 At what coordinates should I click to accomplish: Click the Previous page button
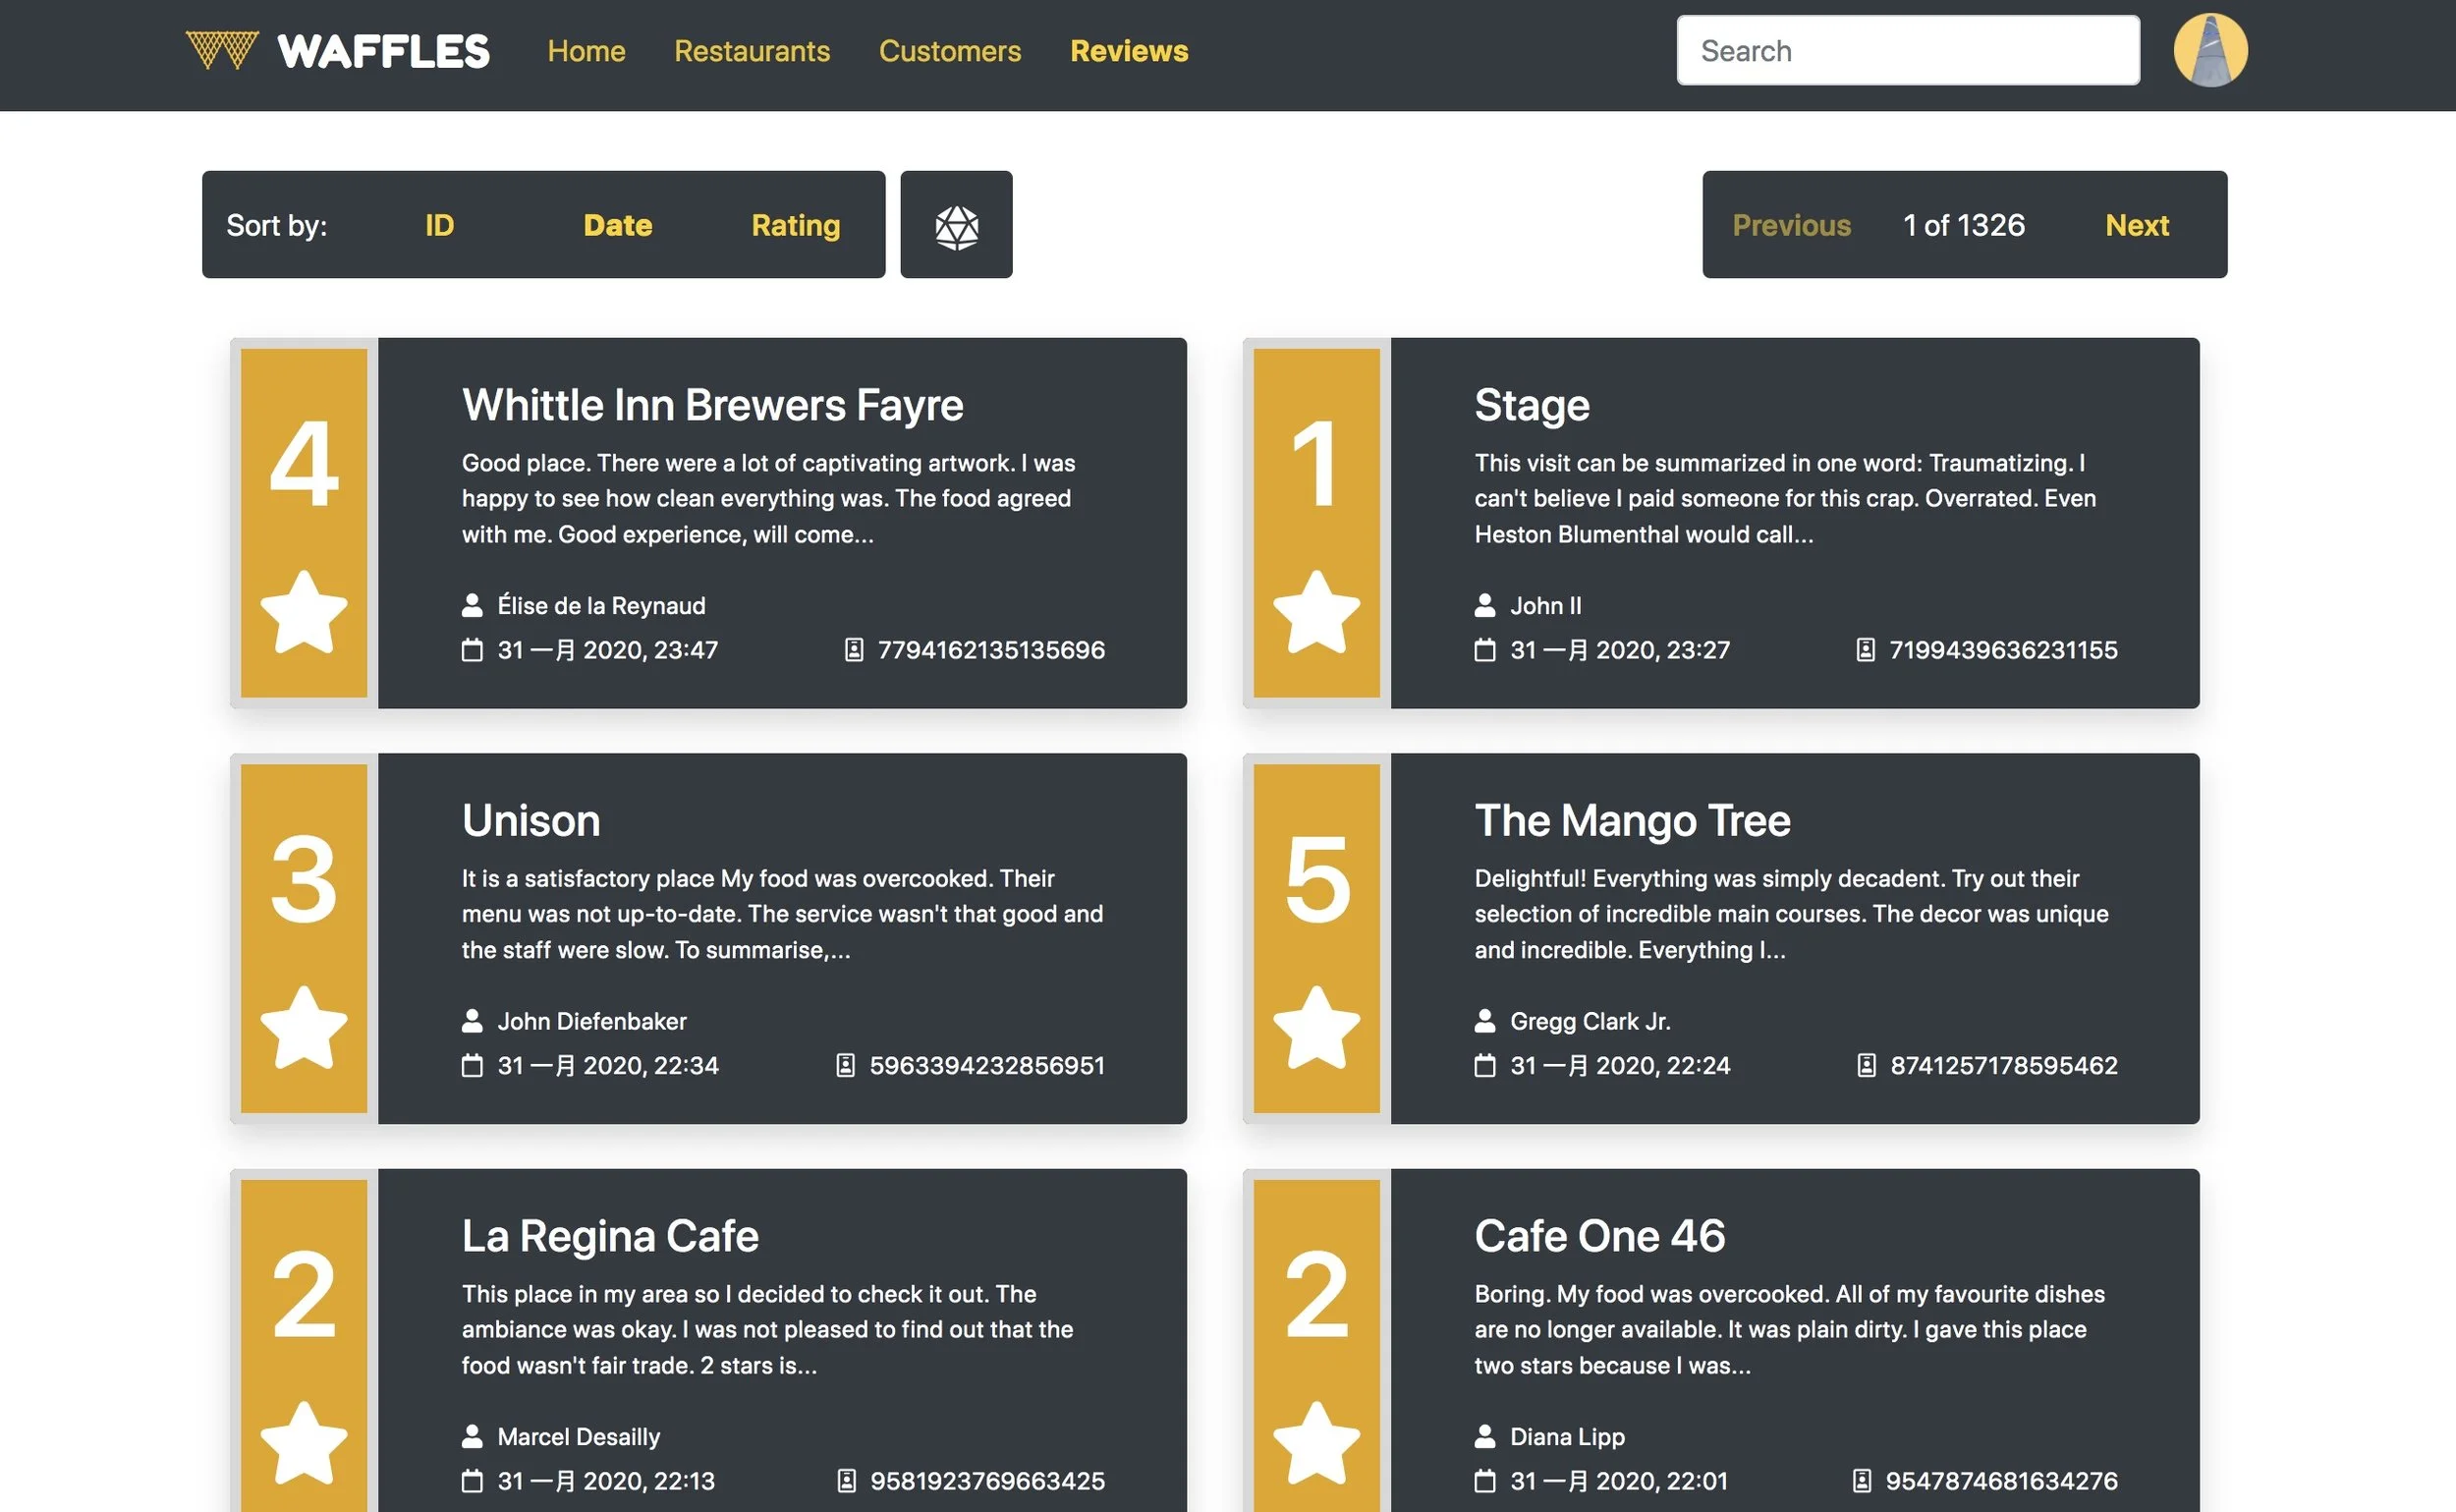[x=1791, y=226]
